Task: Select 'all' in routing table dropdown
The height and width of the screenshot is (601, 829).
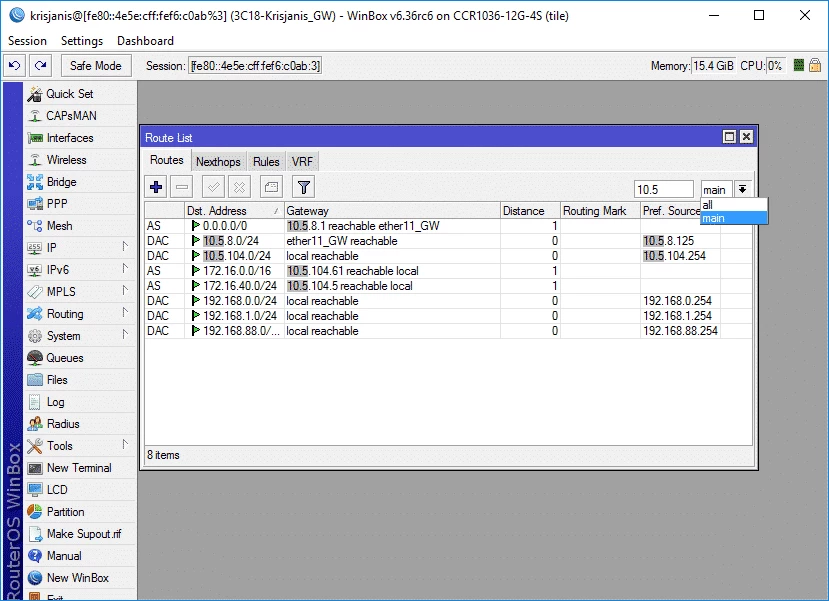Action: click(708, 205)
